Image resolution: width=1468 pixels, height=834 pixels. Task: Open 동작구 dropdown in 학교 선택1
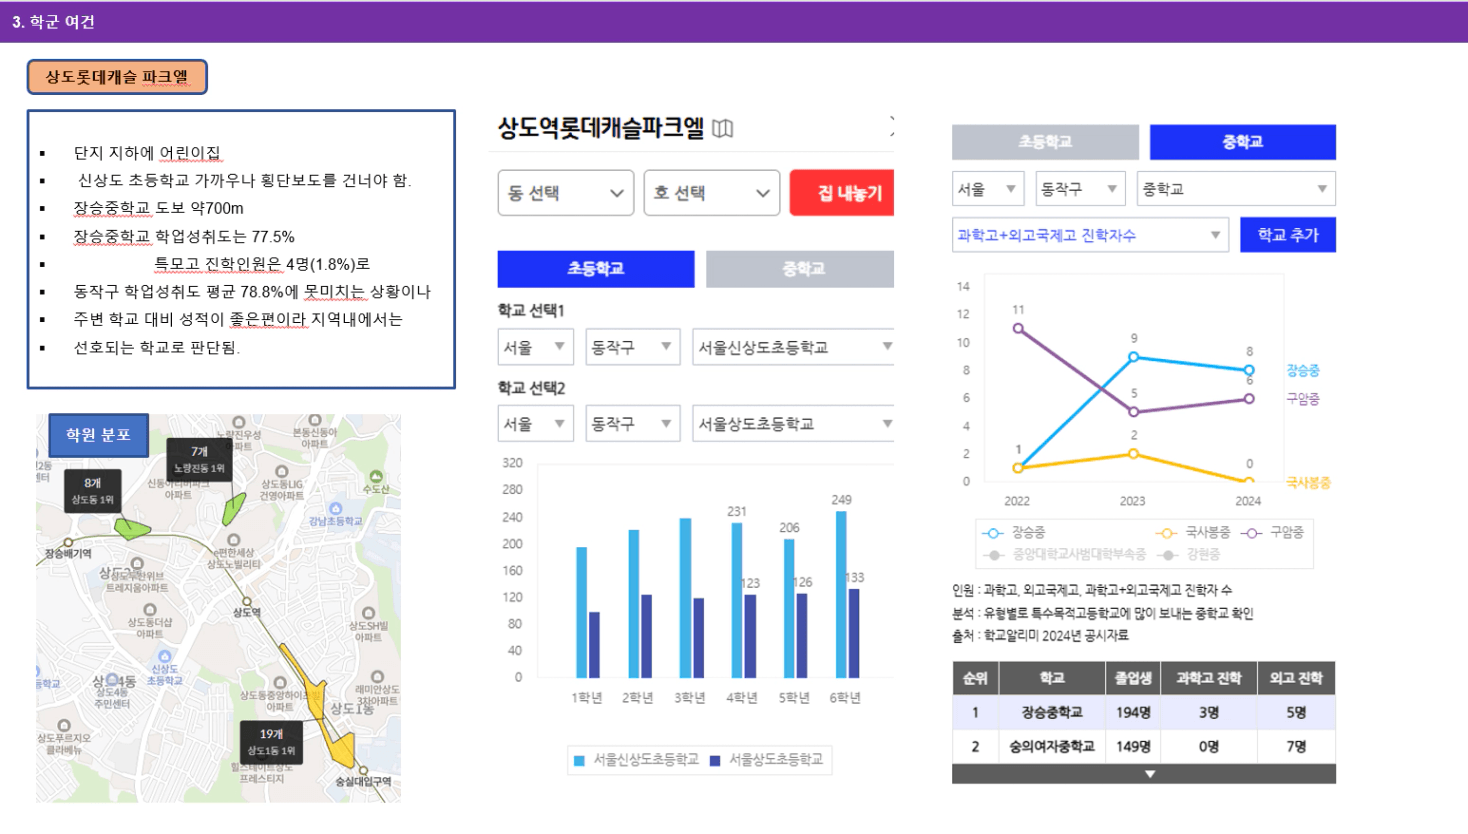pos(633,347)
